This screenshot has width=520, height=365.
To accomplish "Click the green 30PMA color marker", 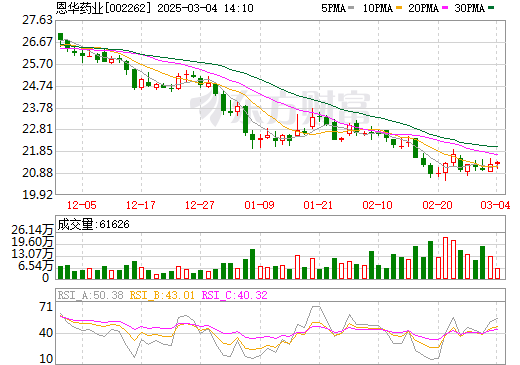I will (x=491, y=8).
